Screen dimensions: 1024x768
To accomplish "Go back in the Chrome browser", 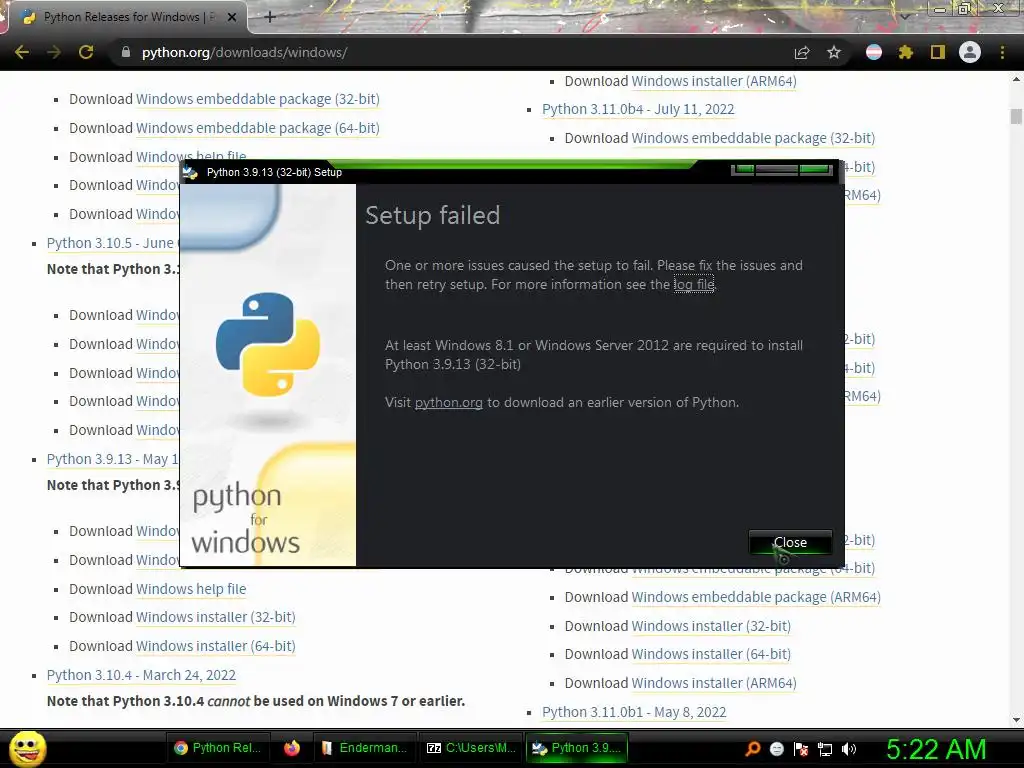I will pyautogui.click(x=22, y=52).
